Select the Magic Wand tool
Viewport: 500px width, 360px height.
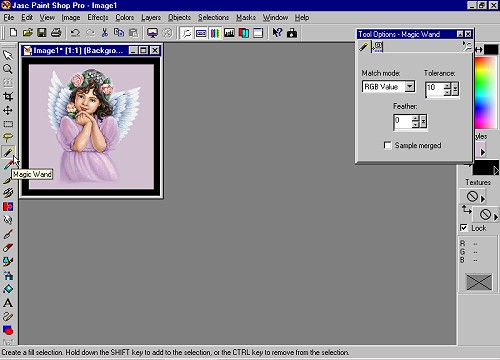pyautogui.click(x=8, y=152)
